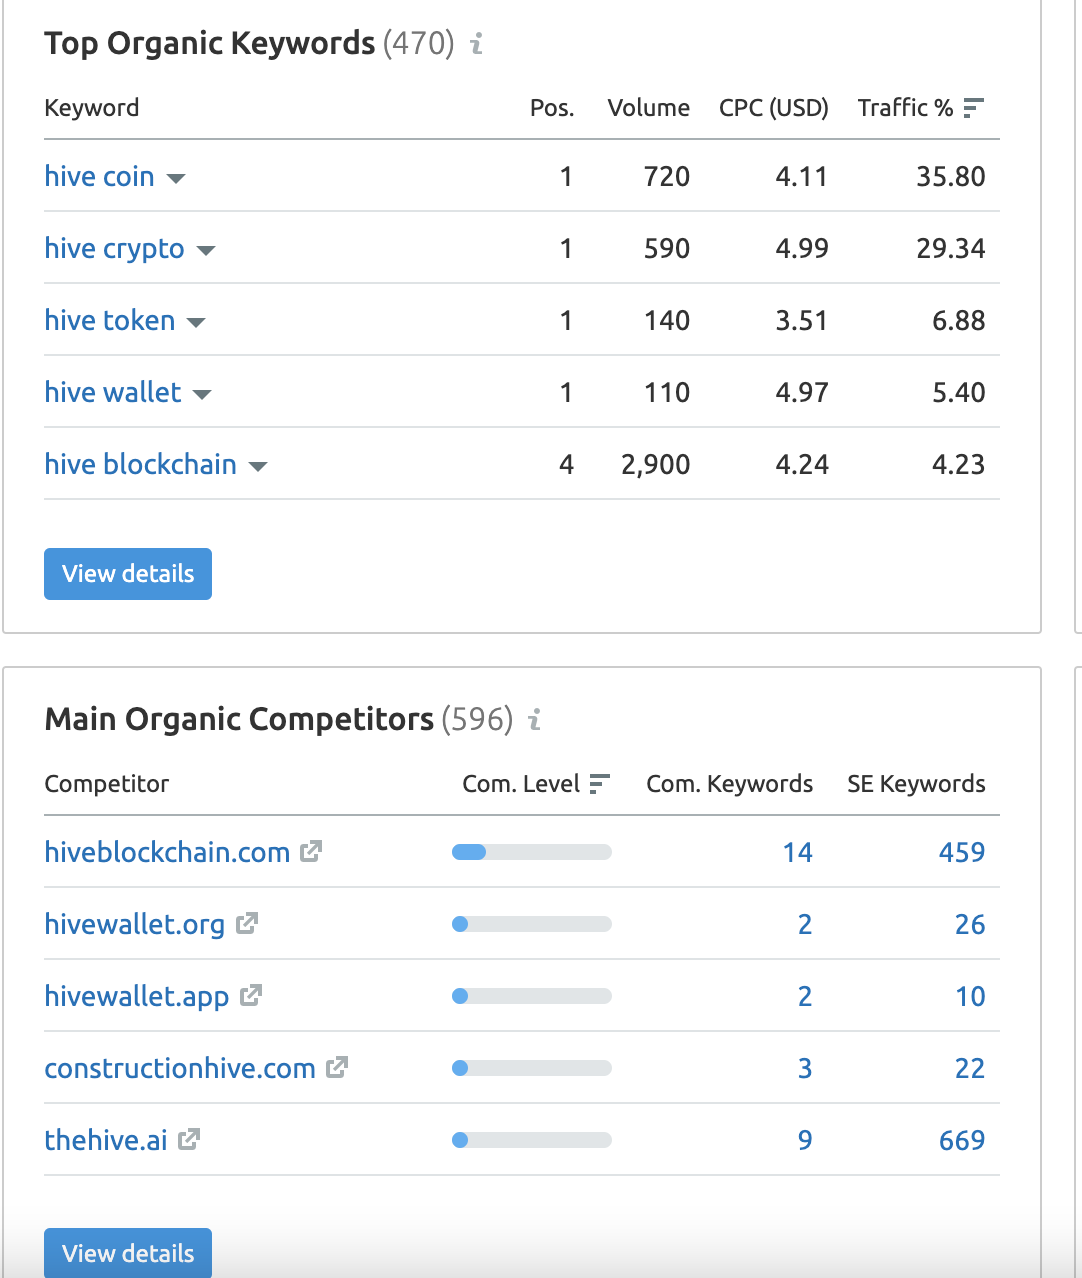The width and height of the screenshot is (1082, 1278).
Task: Open info icon beside Top Organic Keywords
Action: click(x=477, y=43)
